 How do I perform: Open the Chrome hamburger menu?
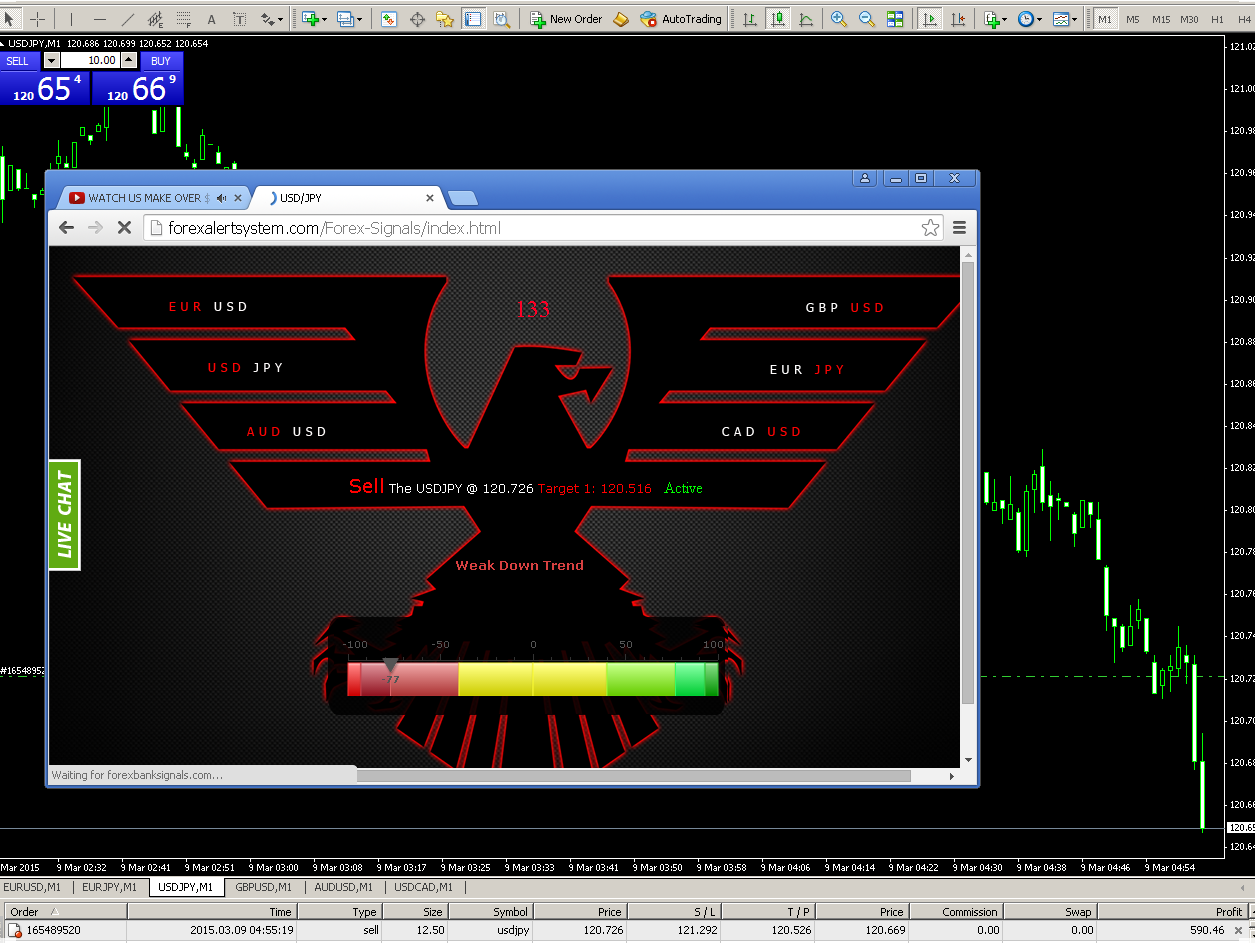pyautogui.click(x=959, y=228)
